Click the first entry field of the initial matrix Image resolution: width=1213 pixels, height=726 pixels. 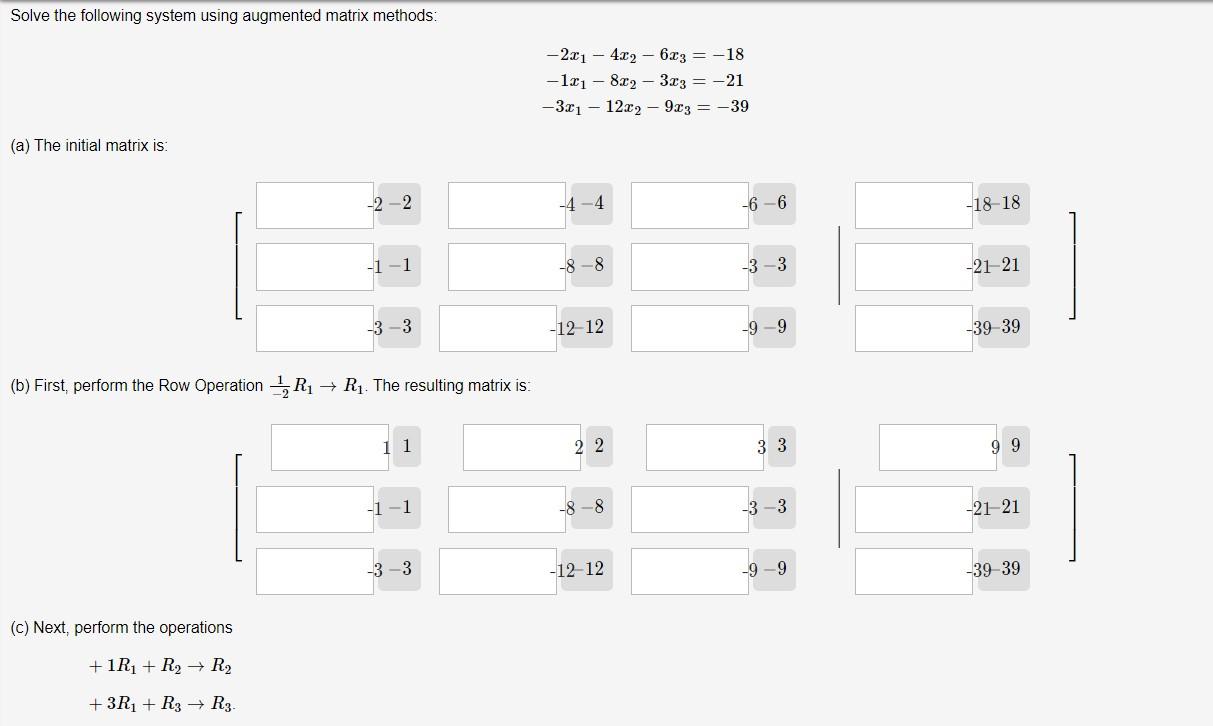tap(313, 204)
